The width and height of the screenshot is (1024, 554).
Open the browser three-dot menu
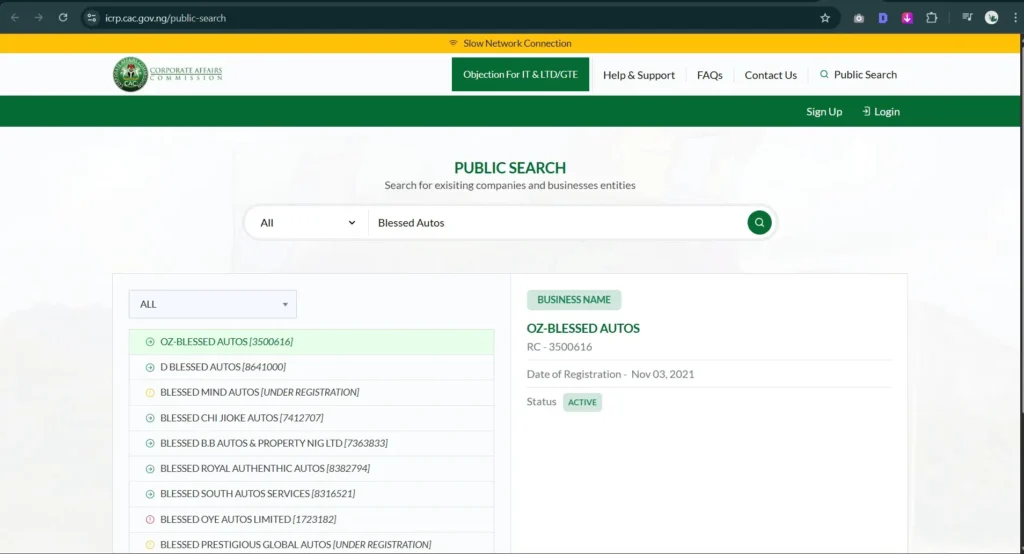click(x=1015, y=18)
